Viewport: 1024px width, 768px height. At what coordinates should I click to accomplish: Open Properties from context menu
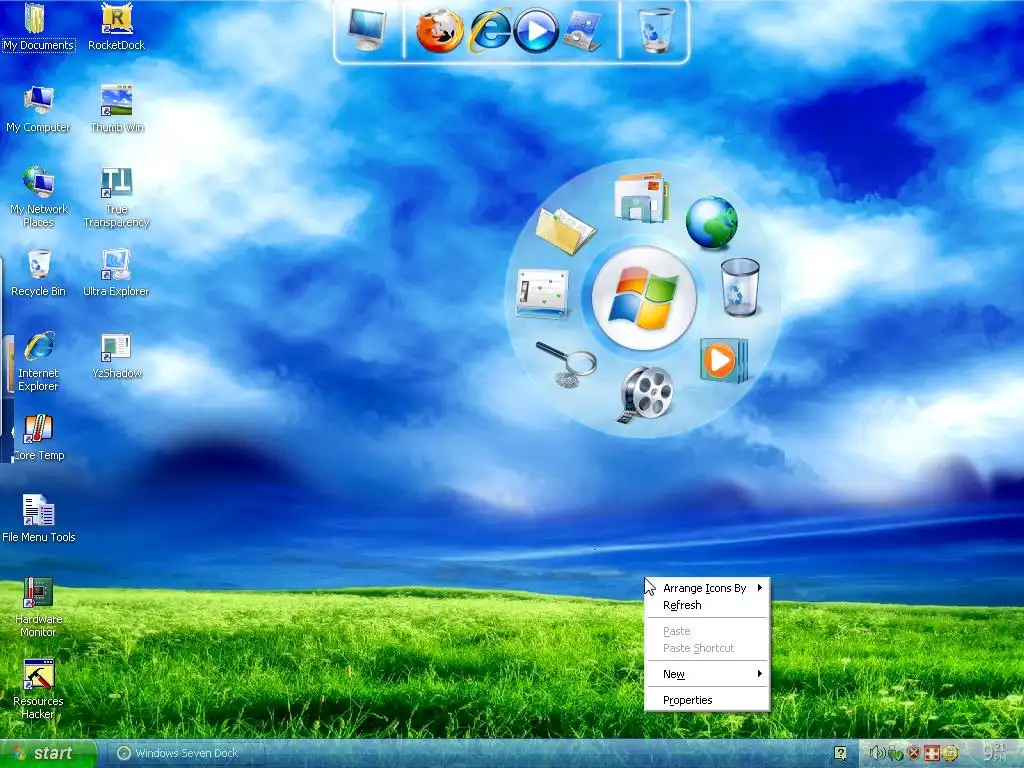[707, 700]
